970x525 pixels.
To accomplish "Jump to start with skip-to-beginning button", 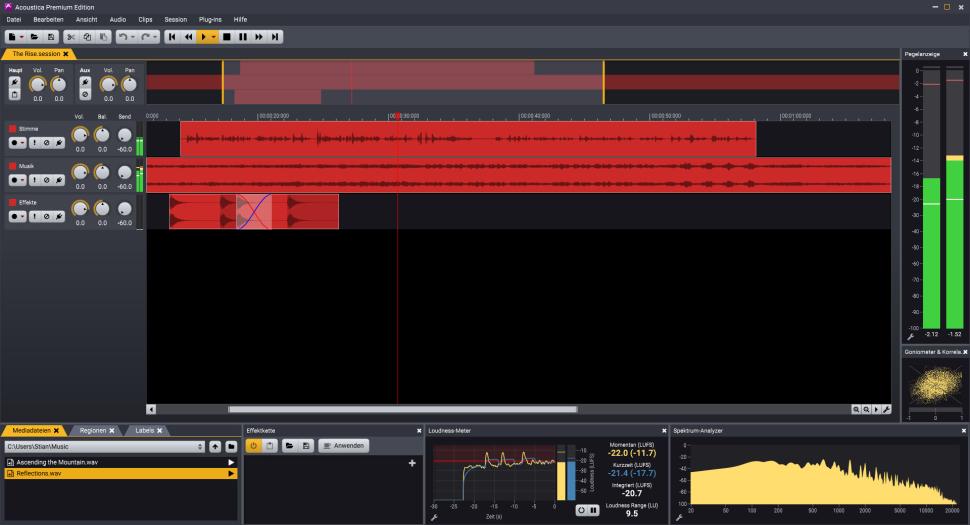I will pyautogui.click(x=173, y=37).
